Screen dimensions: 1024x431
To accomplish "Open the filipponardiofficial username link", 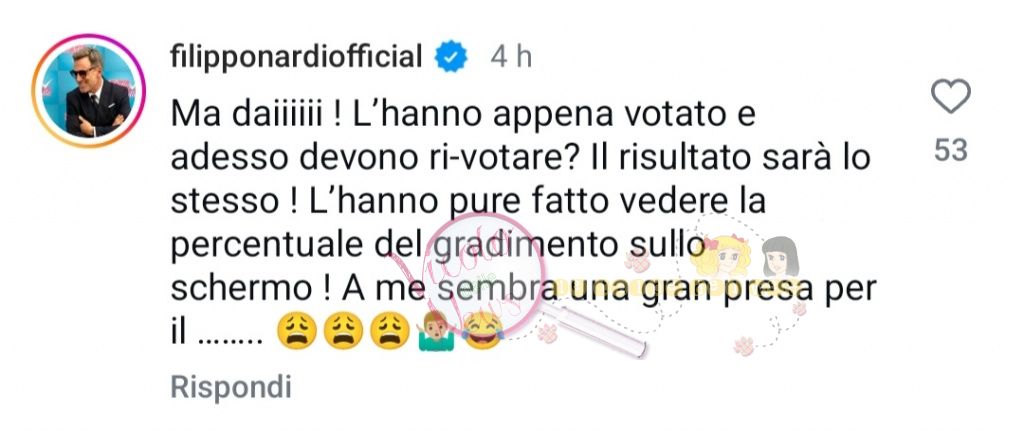I will coord(296,57).
